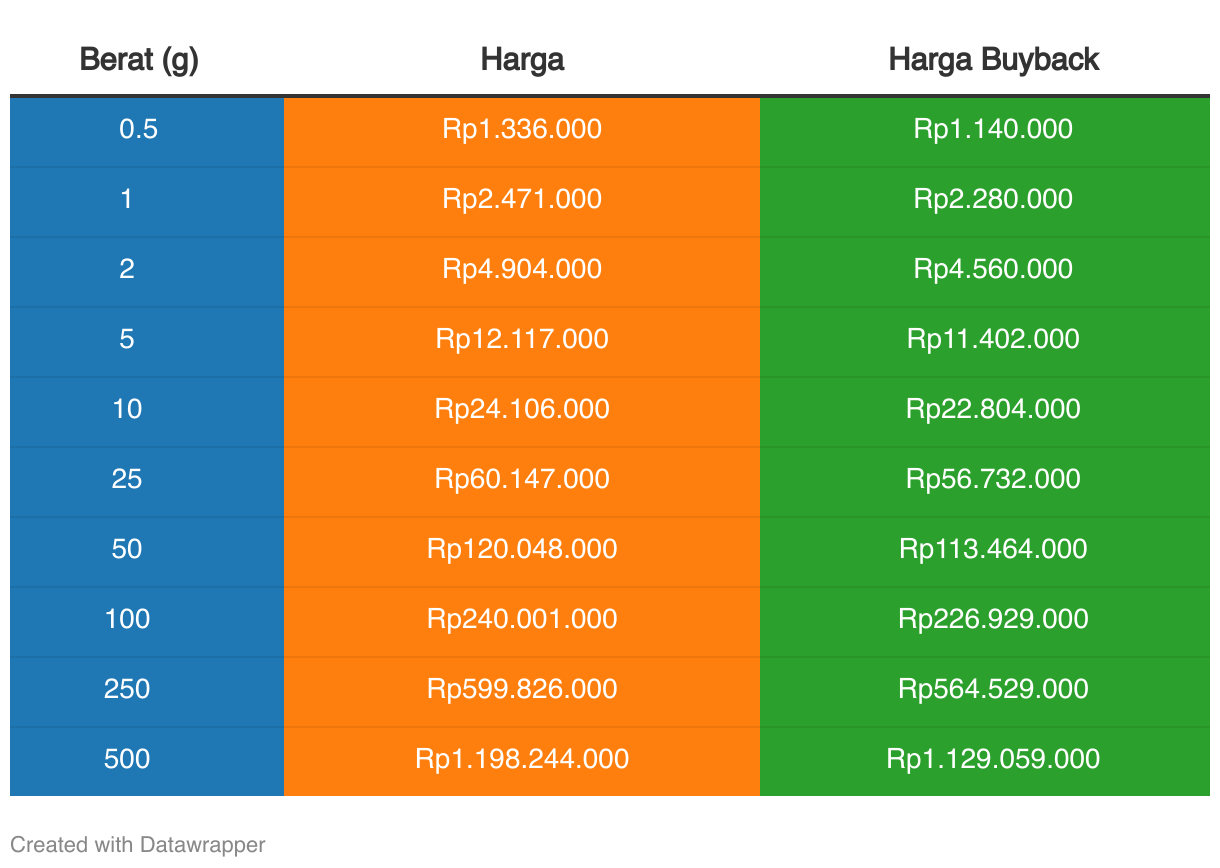Select the Rp599.826.000 price cell
This screenshot has width=1220, height=868.
[x=522, y=689]
